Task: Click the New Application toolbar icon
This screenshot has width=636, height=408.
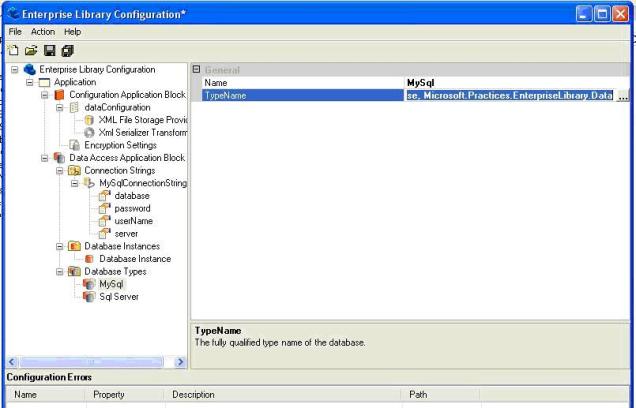Action: click(x=13, y=50)
